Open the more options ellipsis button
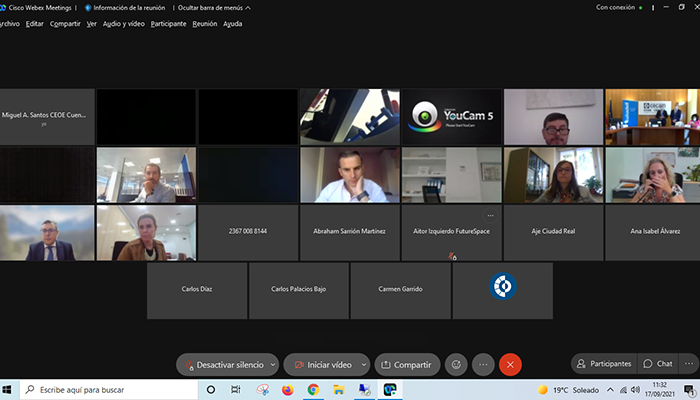Image resolution: width=700 pixels, height=400 pixels. (x=483, y=365)
